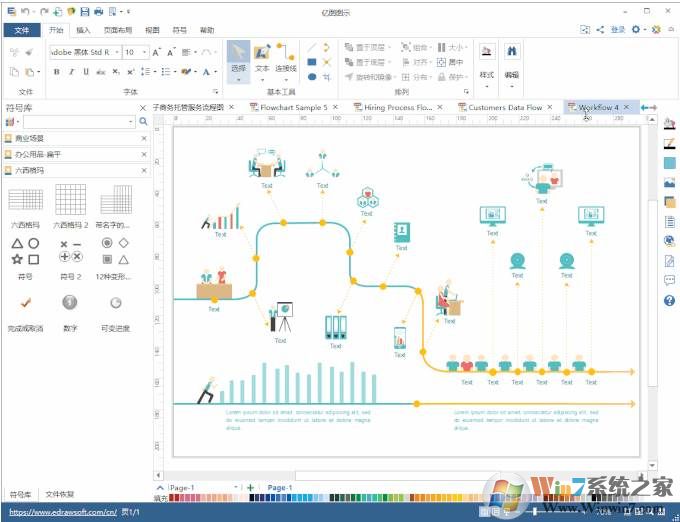Click the 样式 style icon
Image resolution: width=680 pixels, height=522 pixels.
pyautogui.click(x=487, y=51)
